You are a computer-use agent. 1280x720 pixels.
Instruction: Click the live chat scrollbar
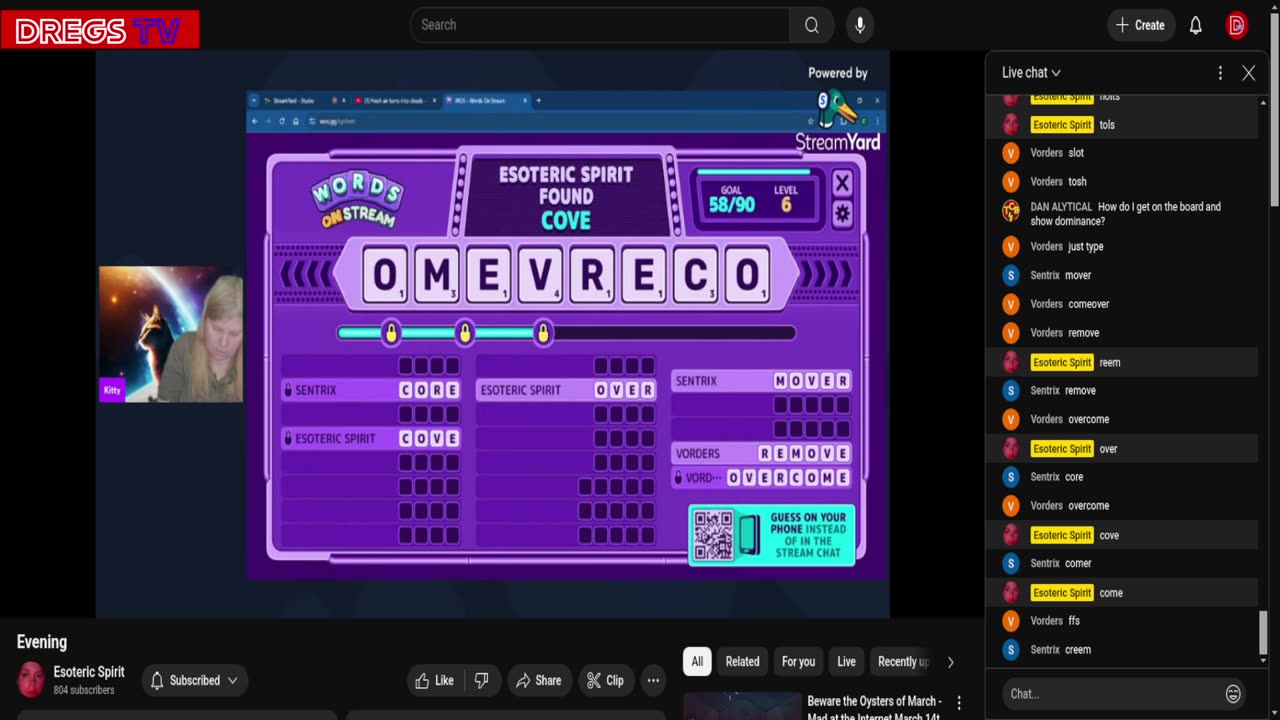(1262, 632)
